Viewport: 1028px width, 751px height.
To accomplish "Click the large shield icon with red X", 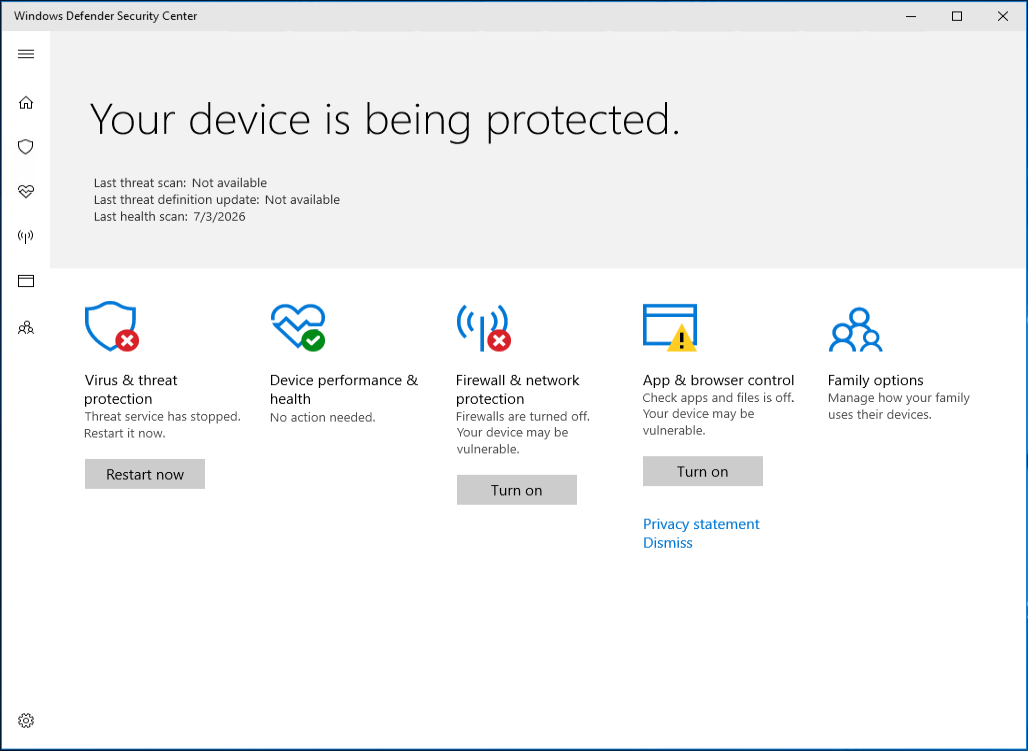I will [x=112, y=327].
